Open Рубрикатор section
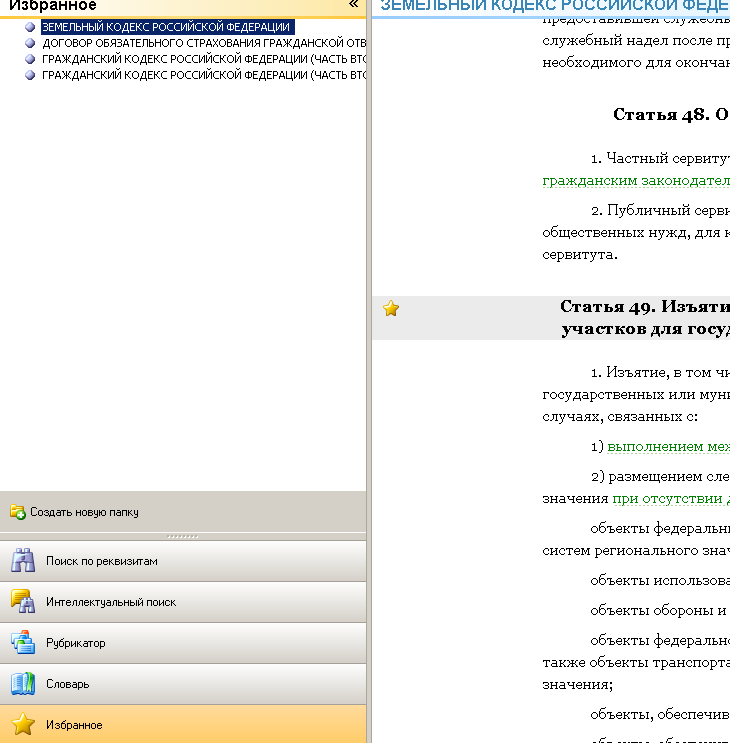Image resolution: width=730 pixels, height=743 pixels. pos(183,643)
